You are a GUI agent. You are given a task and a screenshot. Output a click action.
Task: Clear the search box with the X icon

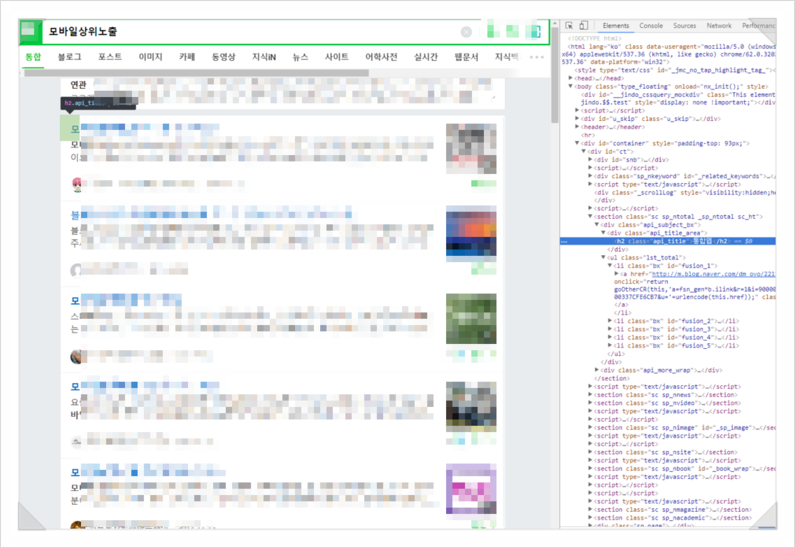[466, 32]
